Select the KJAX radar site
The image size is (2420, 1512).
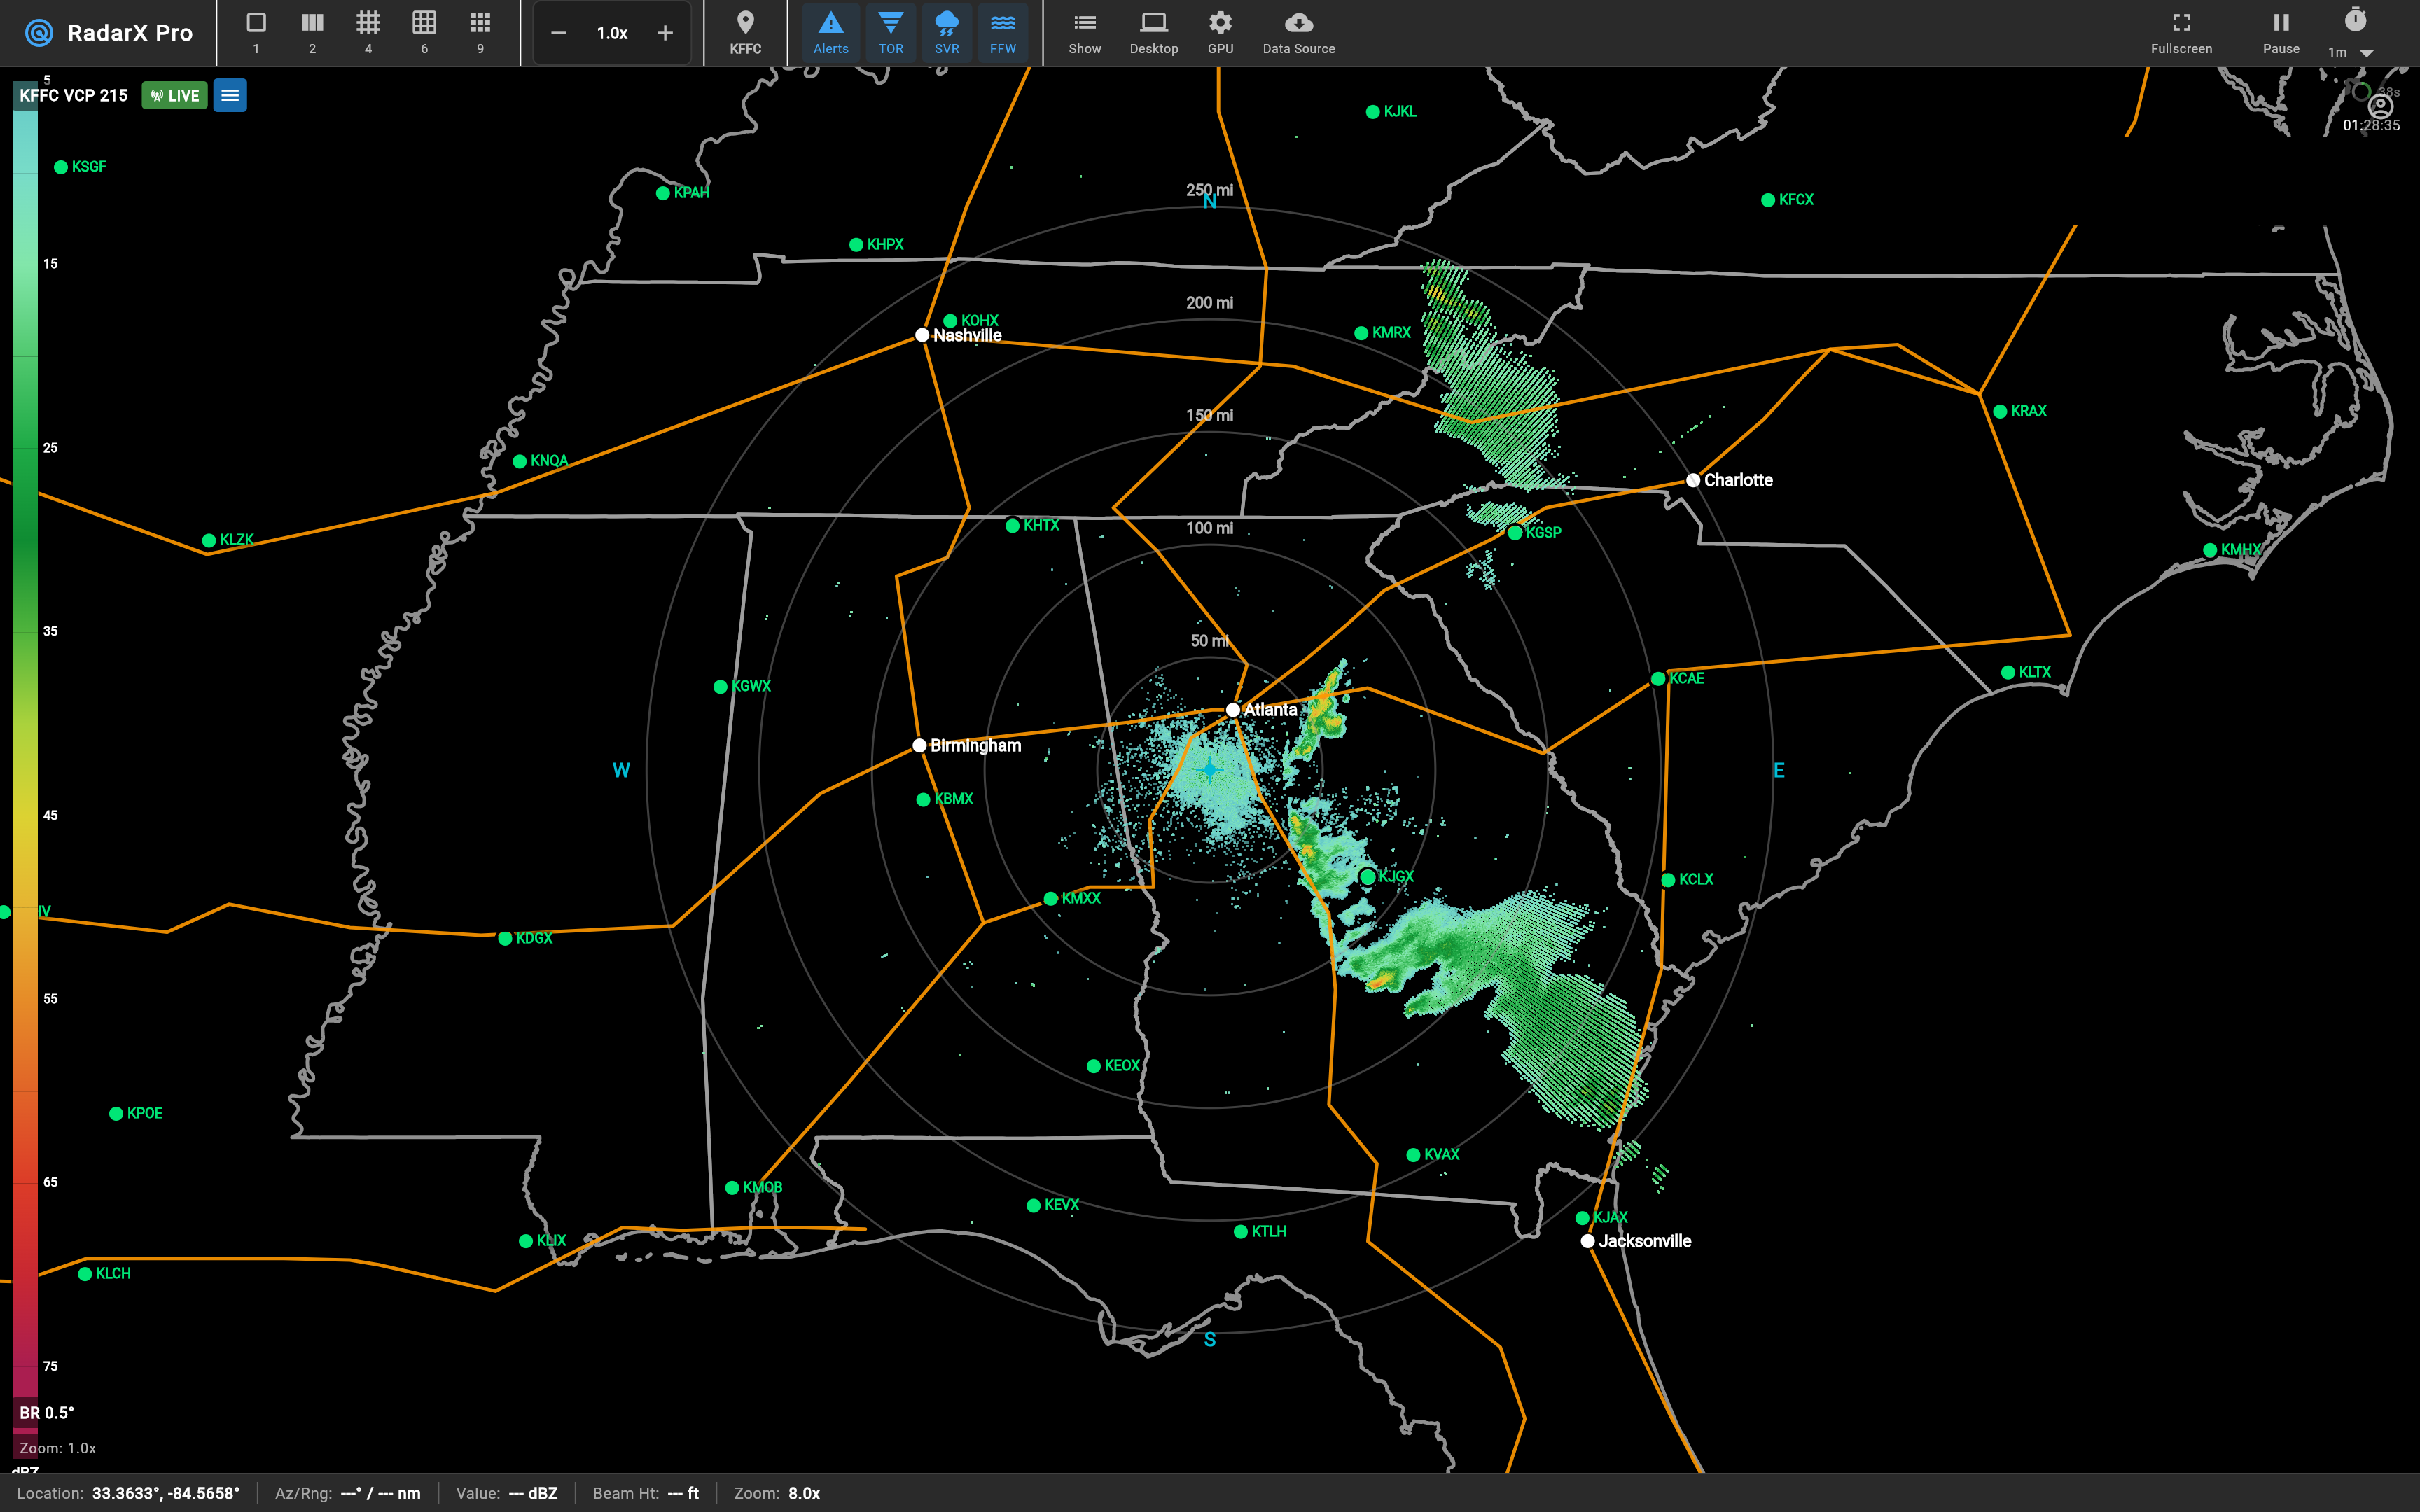tap(1582, 1218)
